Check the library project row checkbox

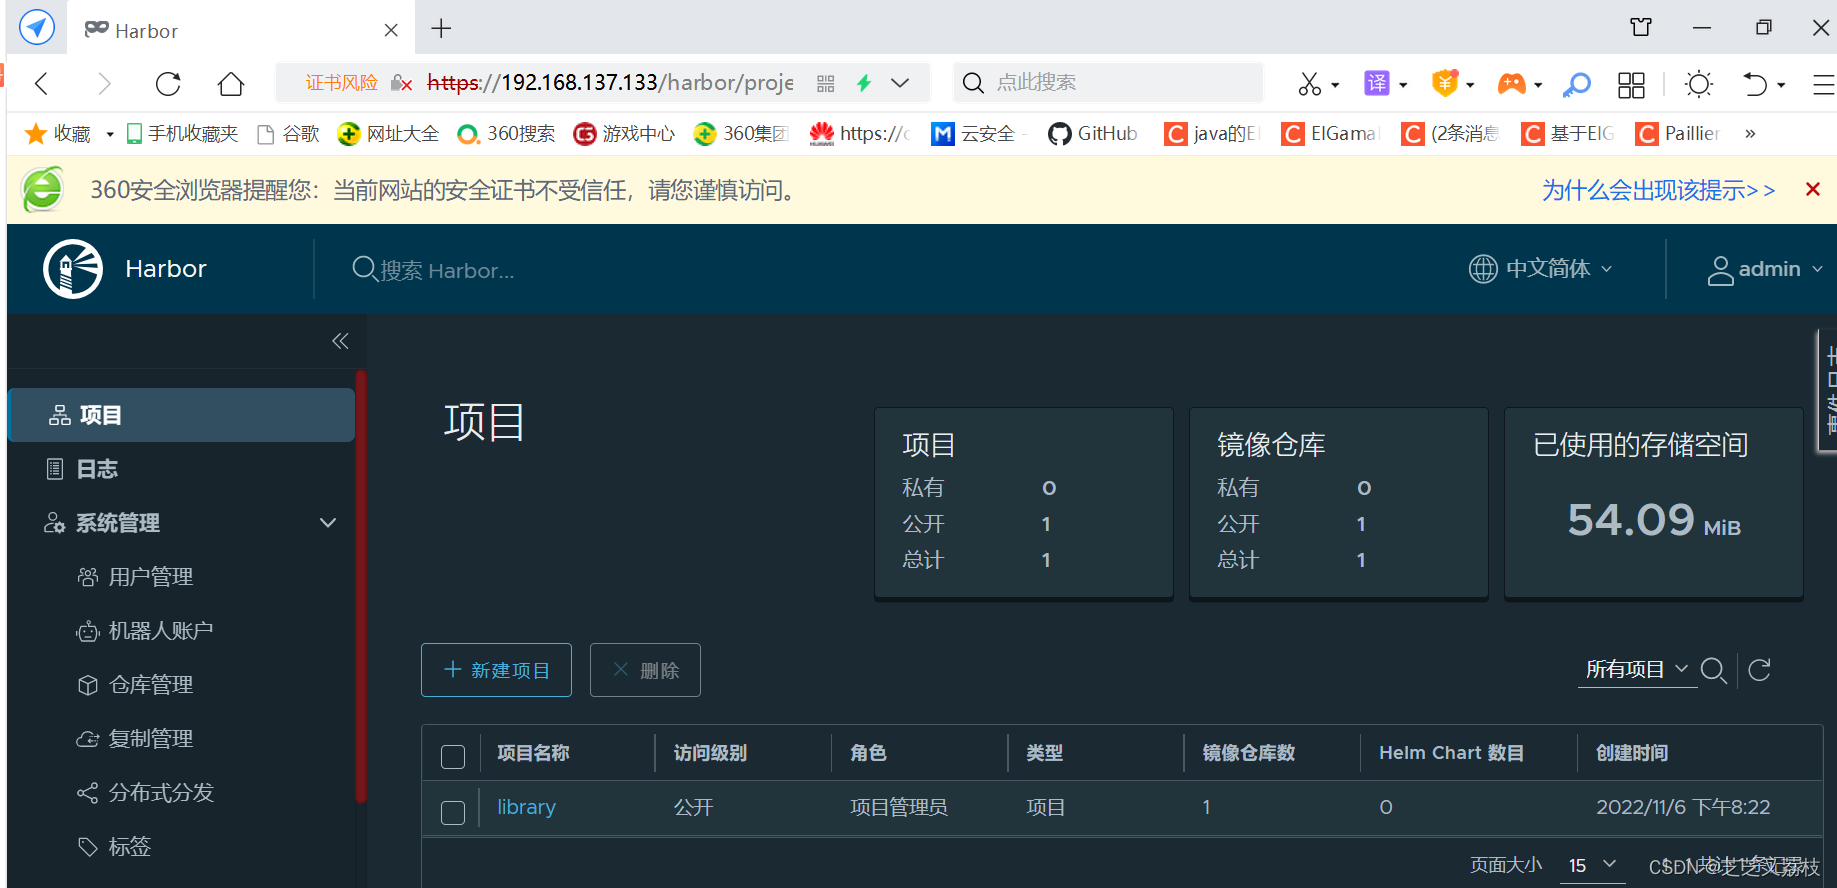point(453,812)
